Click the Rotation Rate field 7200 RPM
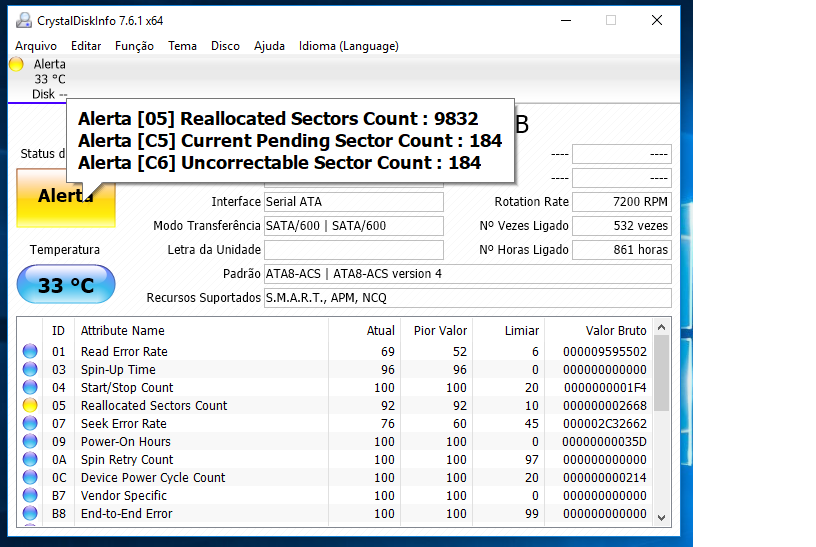This screenshot has width=816, height=547. [x=622, y=202]
